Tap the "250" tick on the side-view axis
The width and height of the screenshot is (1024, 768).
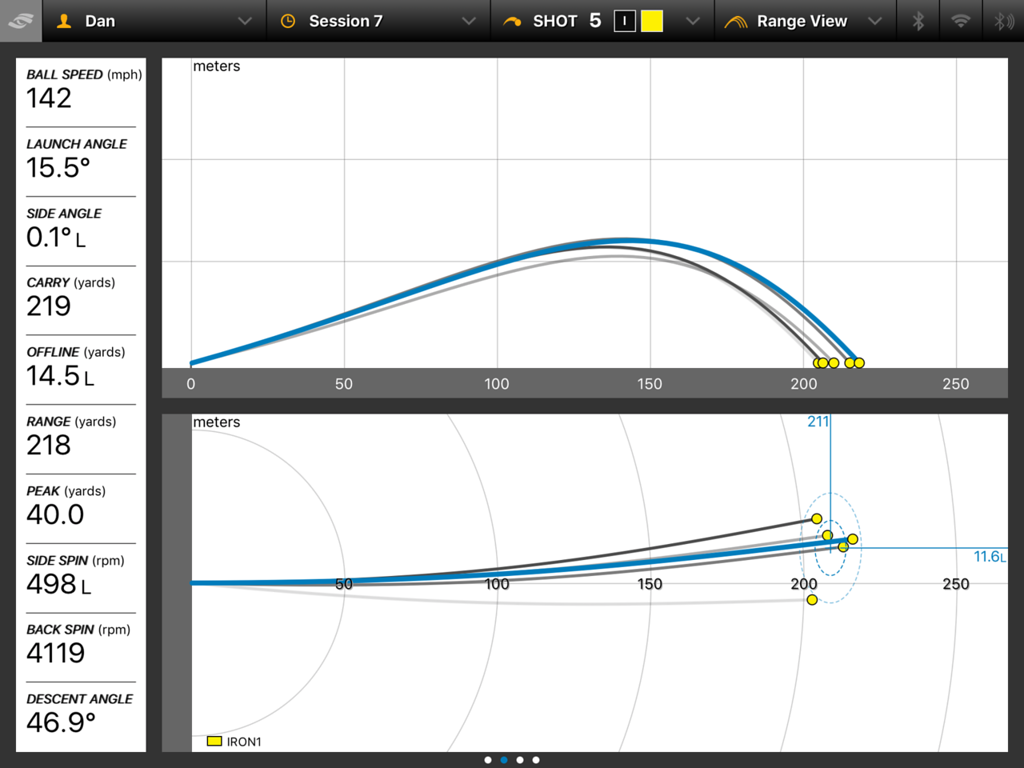(x=955, y=384)
